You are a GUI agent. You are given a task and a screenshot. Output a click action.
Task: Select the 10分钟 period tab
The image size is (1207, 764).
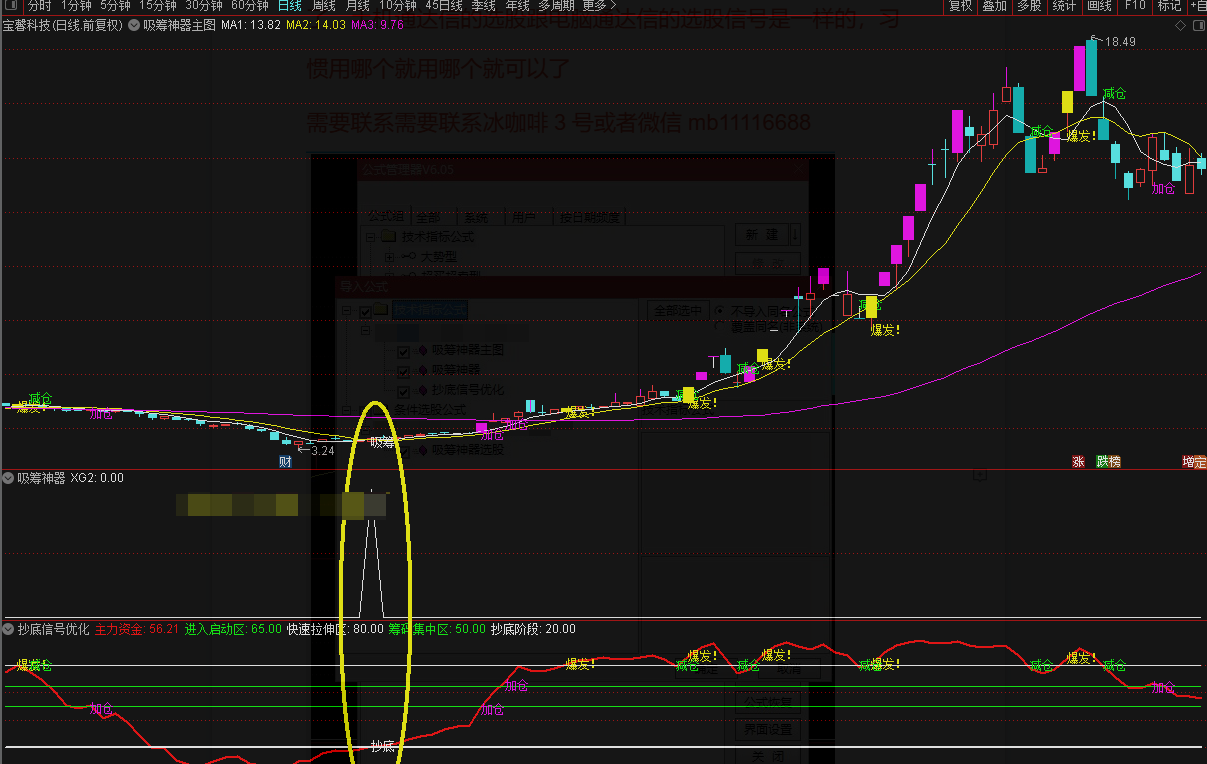[x=397, y=6]
